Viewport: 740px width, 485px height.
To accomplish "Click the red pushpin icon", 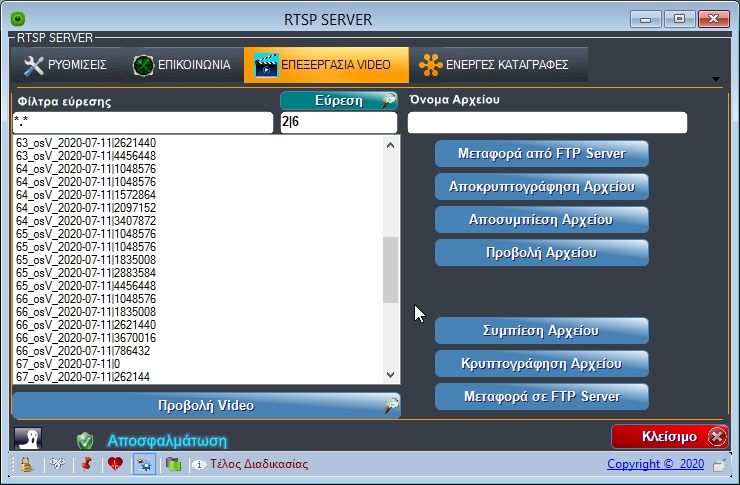I will click(x=87, y=464).
